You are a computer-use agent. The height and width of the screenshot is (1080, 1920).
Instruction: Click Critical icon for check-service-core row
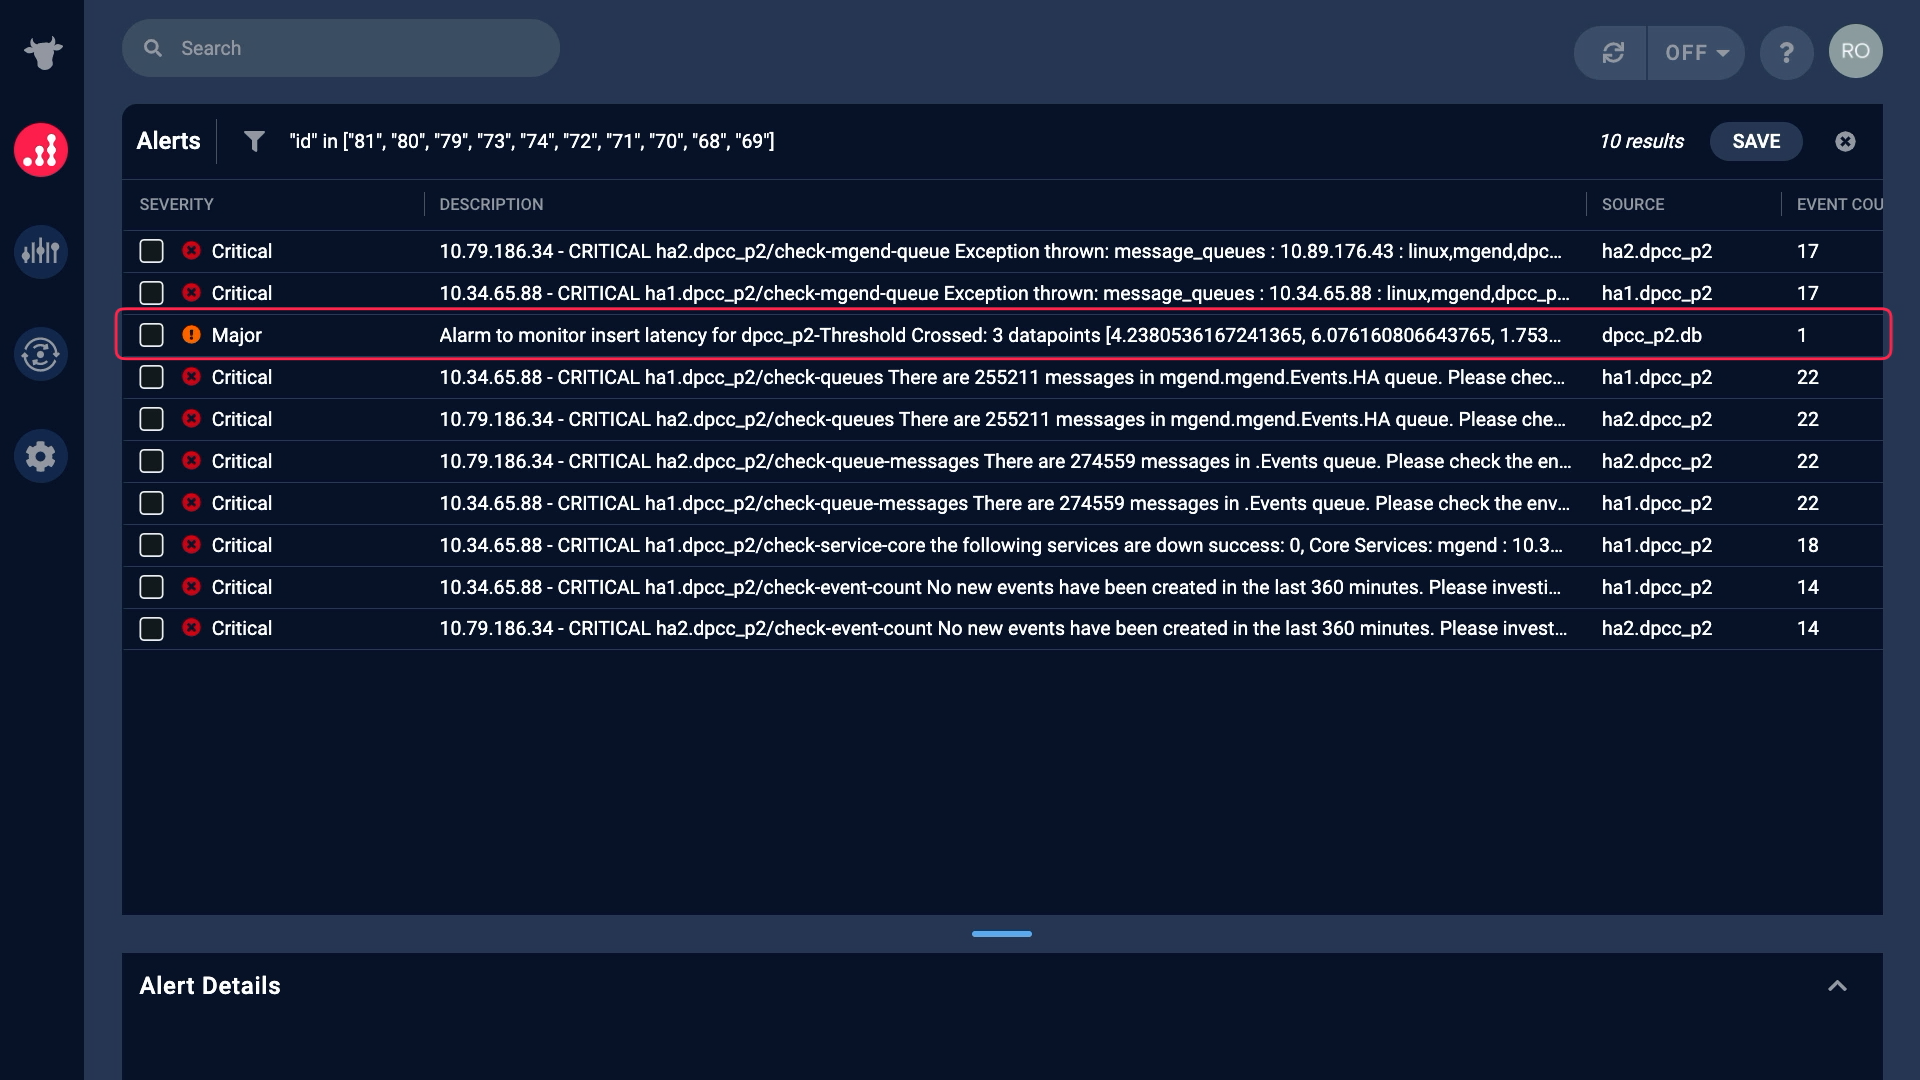[192, 545]
